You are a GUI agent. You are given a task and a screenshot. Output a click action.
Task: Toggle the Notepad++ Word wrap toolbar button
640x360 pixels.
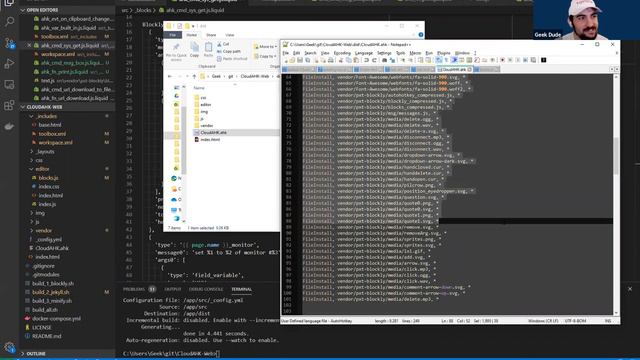coord(438,60)
